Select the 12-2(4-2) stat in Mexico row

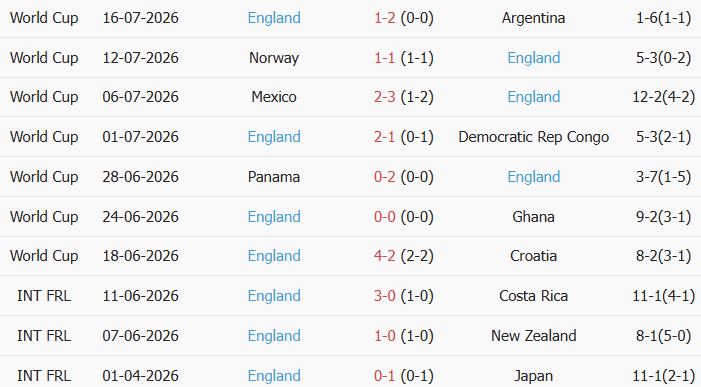[x=663, y=97]
